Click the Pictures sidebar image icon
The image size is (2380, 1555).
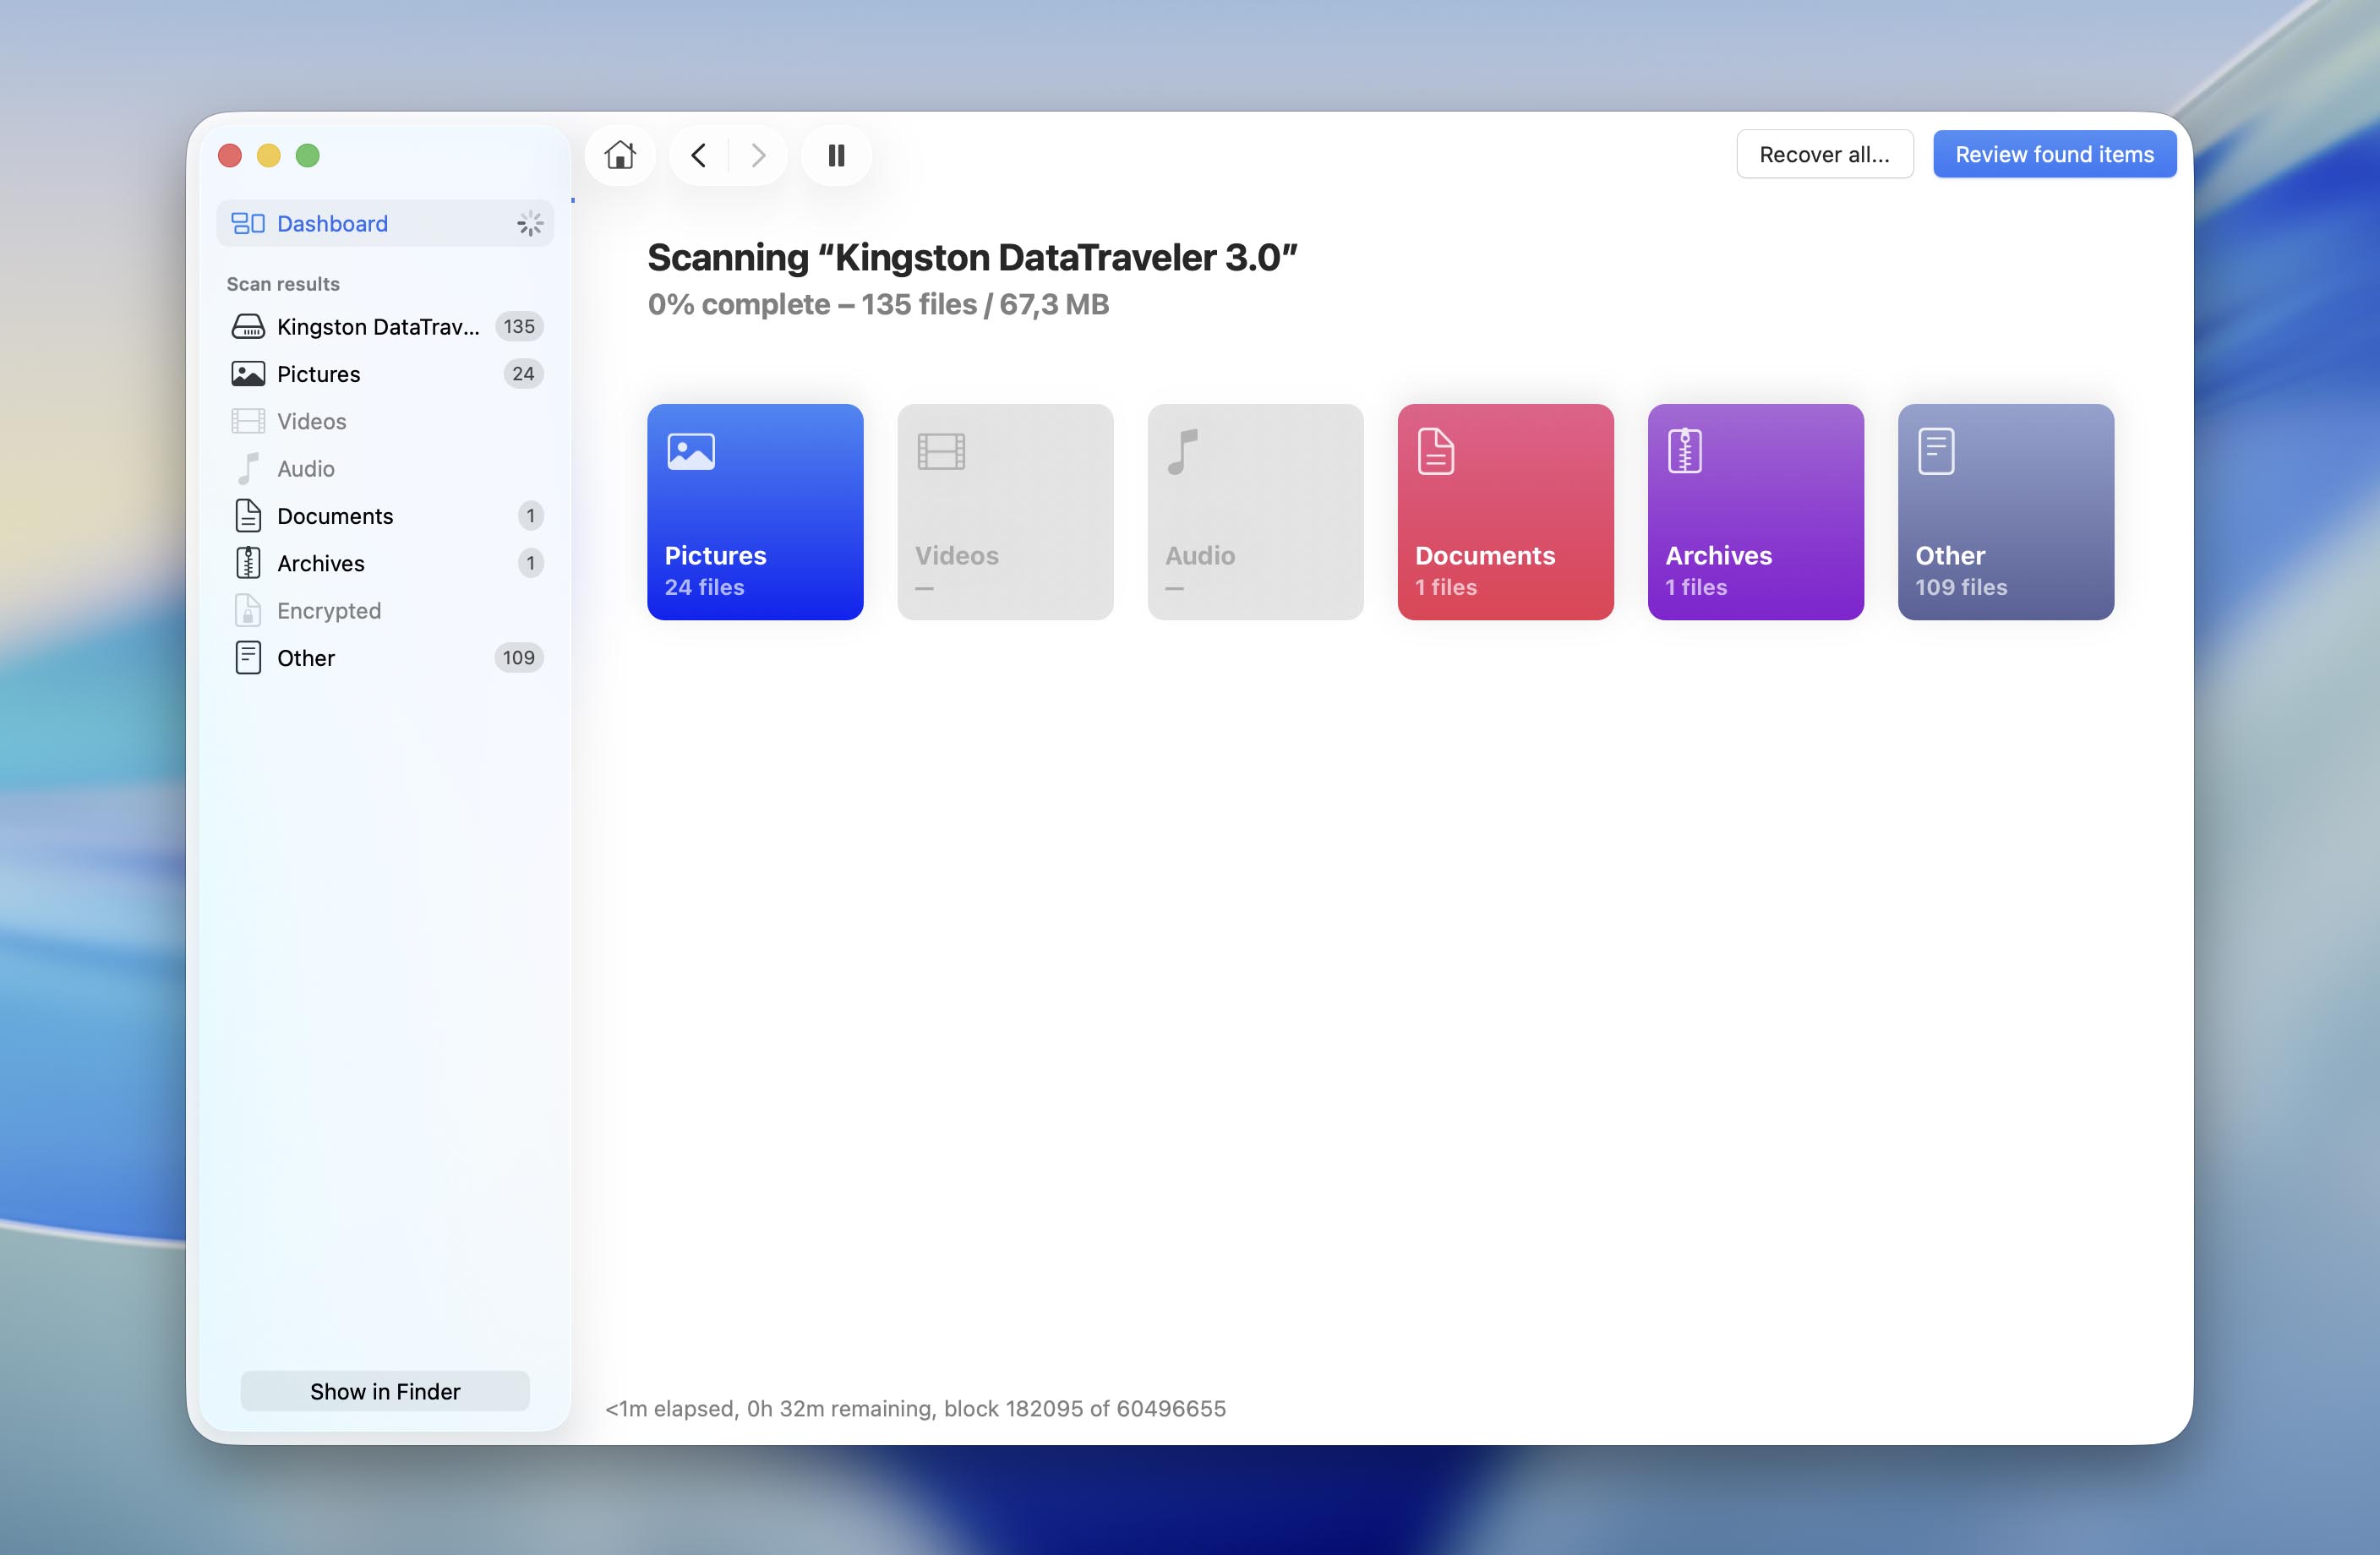click(248, 374)
